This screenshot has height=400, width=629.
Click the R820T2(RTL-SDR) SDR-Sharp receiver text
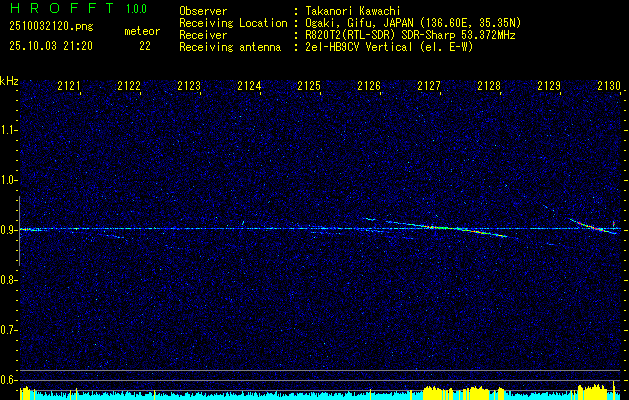pyautogui.click(x=410, y=35)
